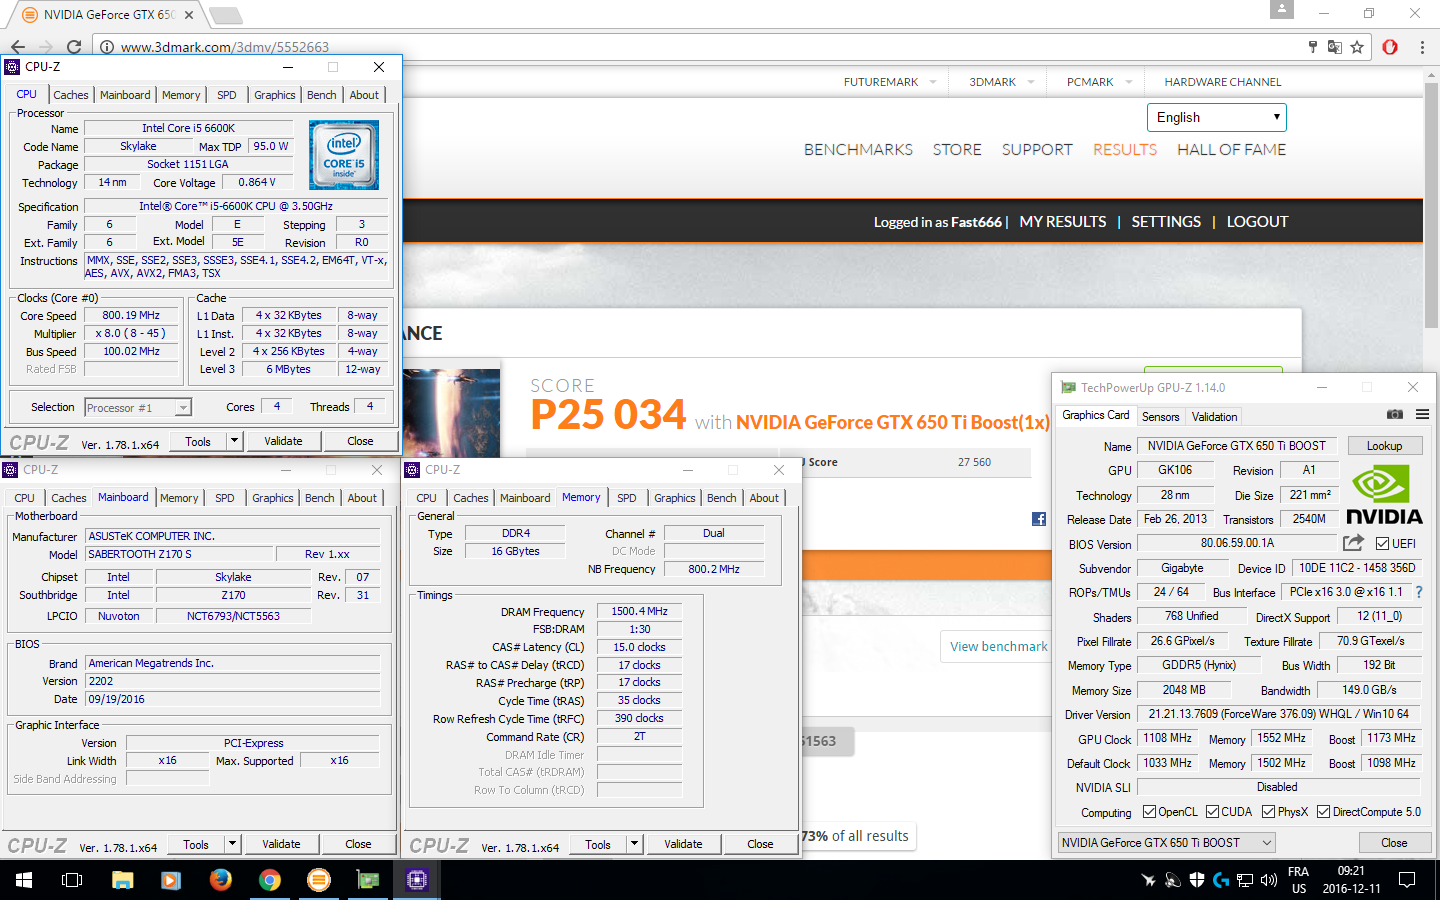Screen dimensions: 1440x900
Task: Toggle the UEFI checkbox in GPU-Z
Action: (x=1382, y=544)
